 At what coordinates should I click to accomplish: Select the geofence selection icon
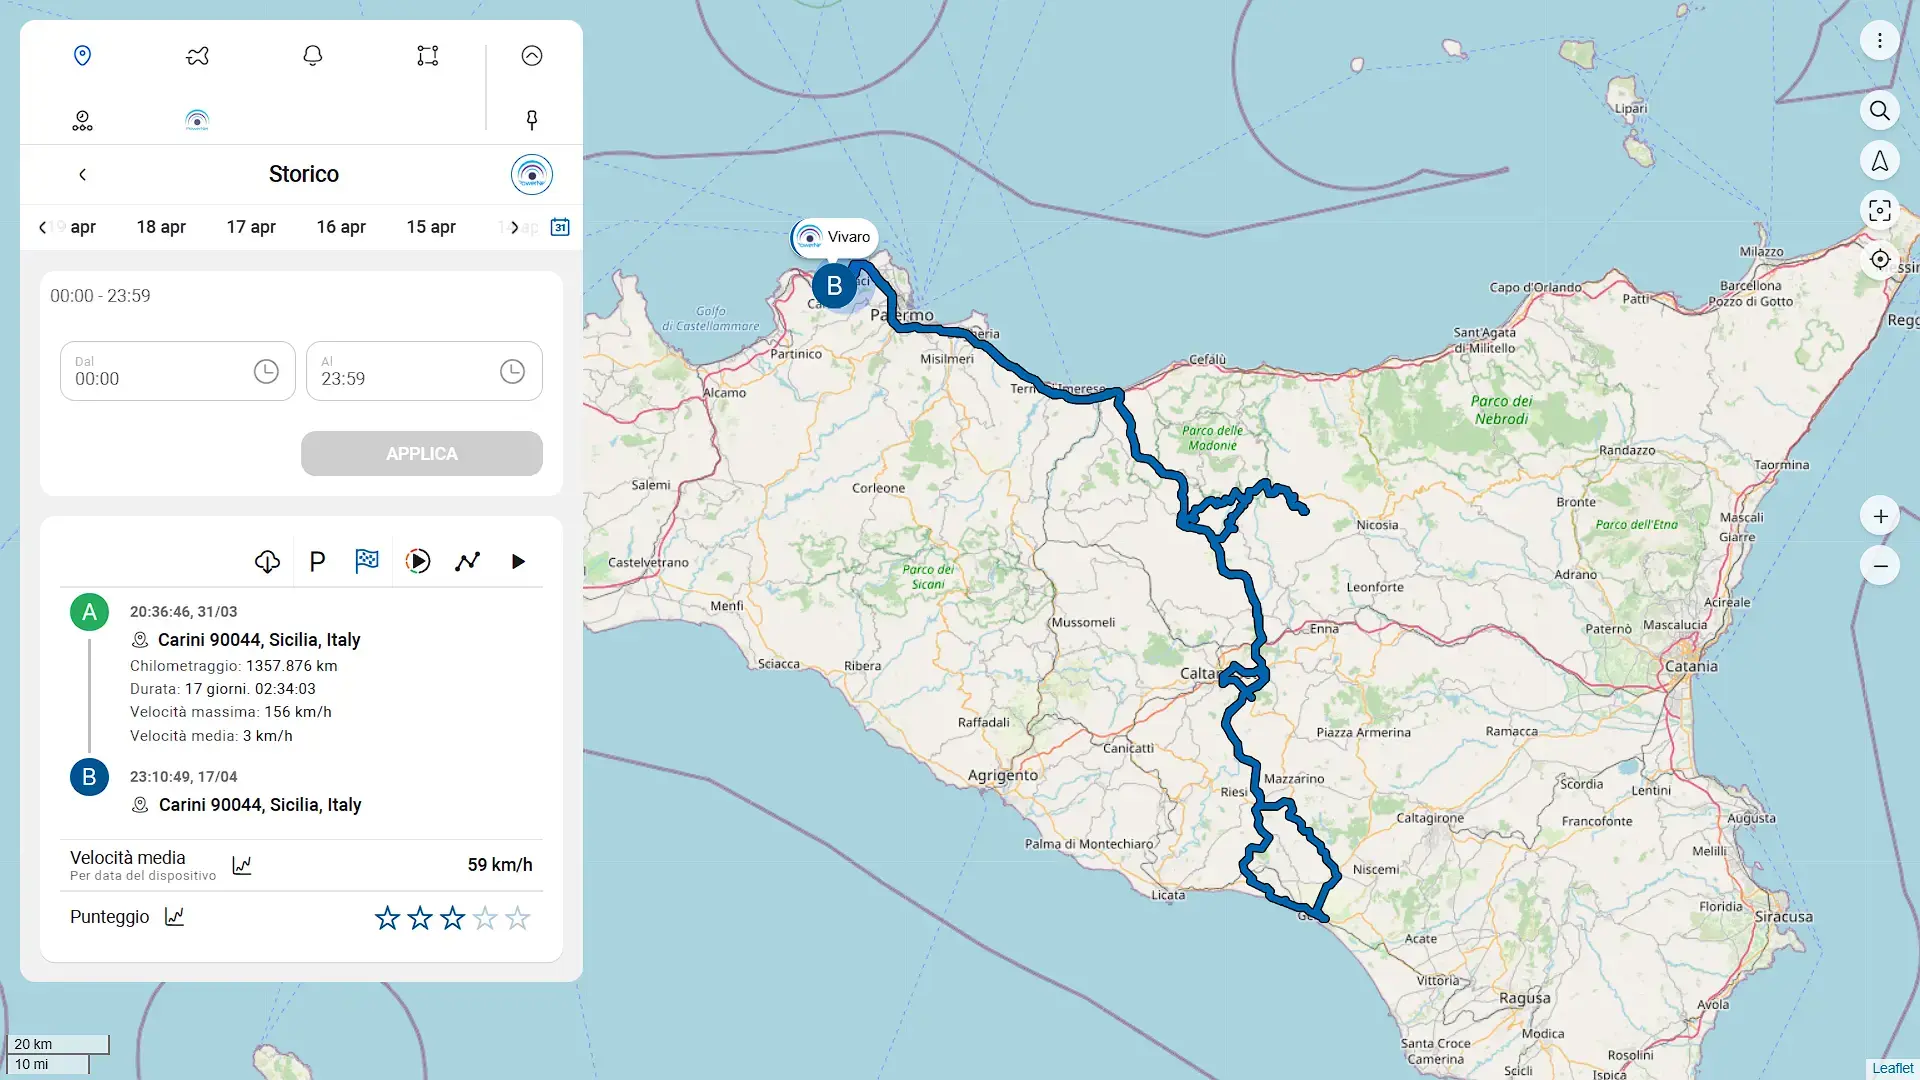coord(427,56)
